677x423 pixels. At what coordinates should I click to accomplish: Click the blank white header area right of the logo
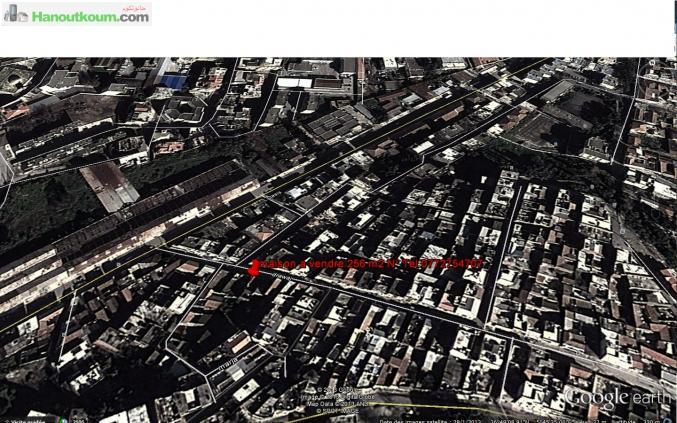tap(400, 28)
